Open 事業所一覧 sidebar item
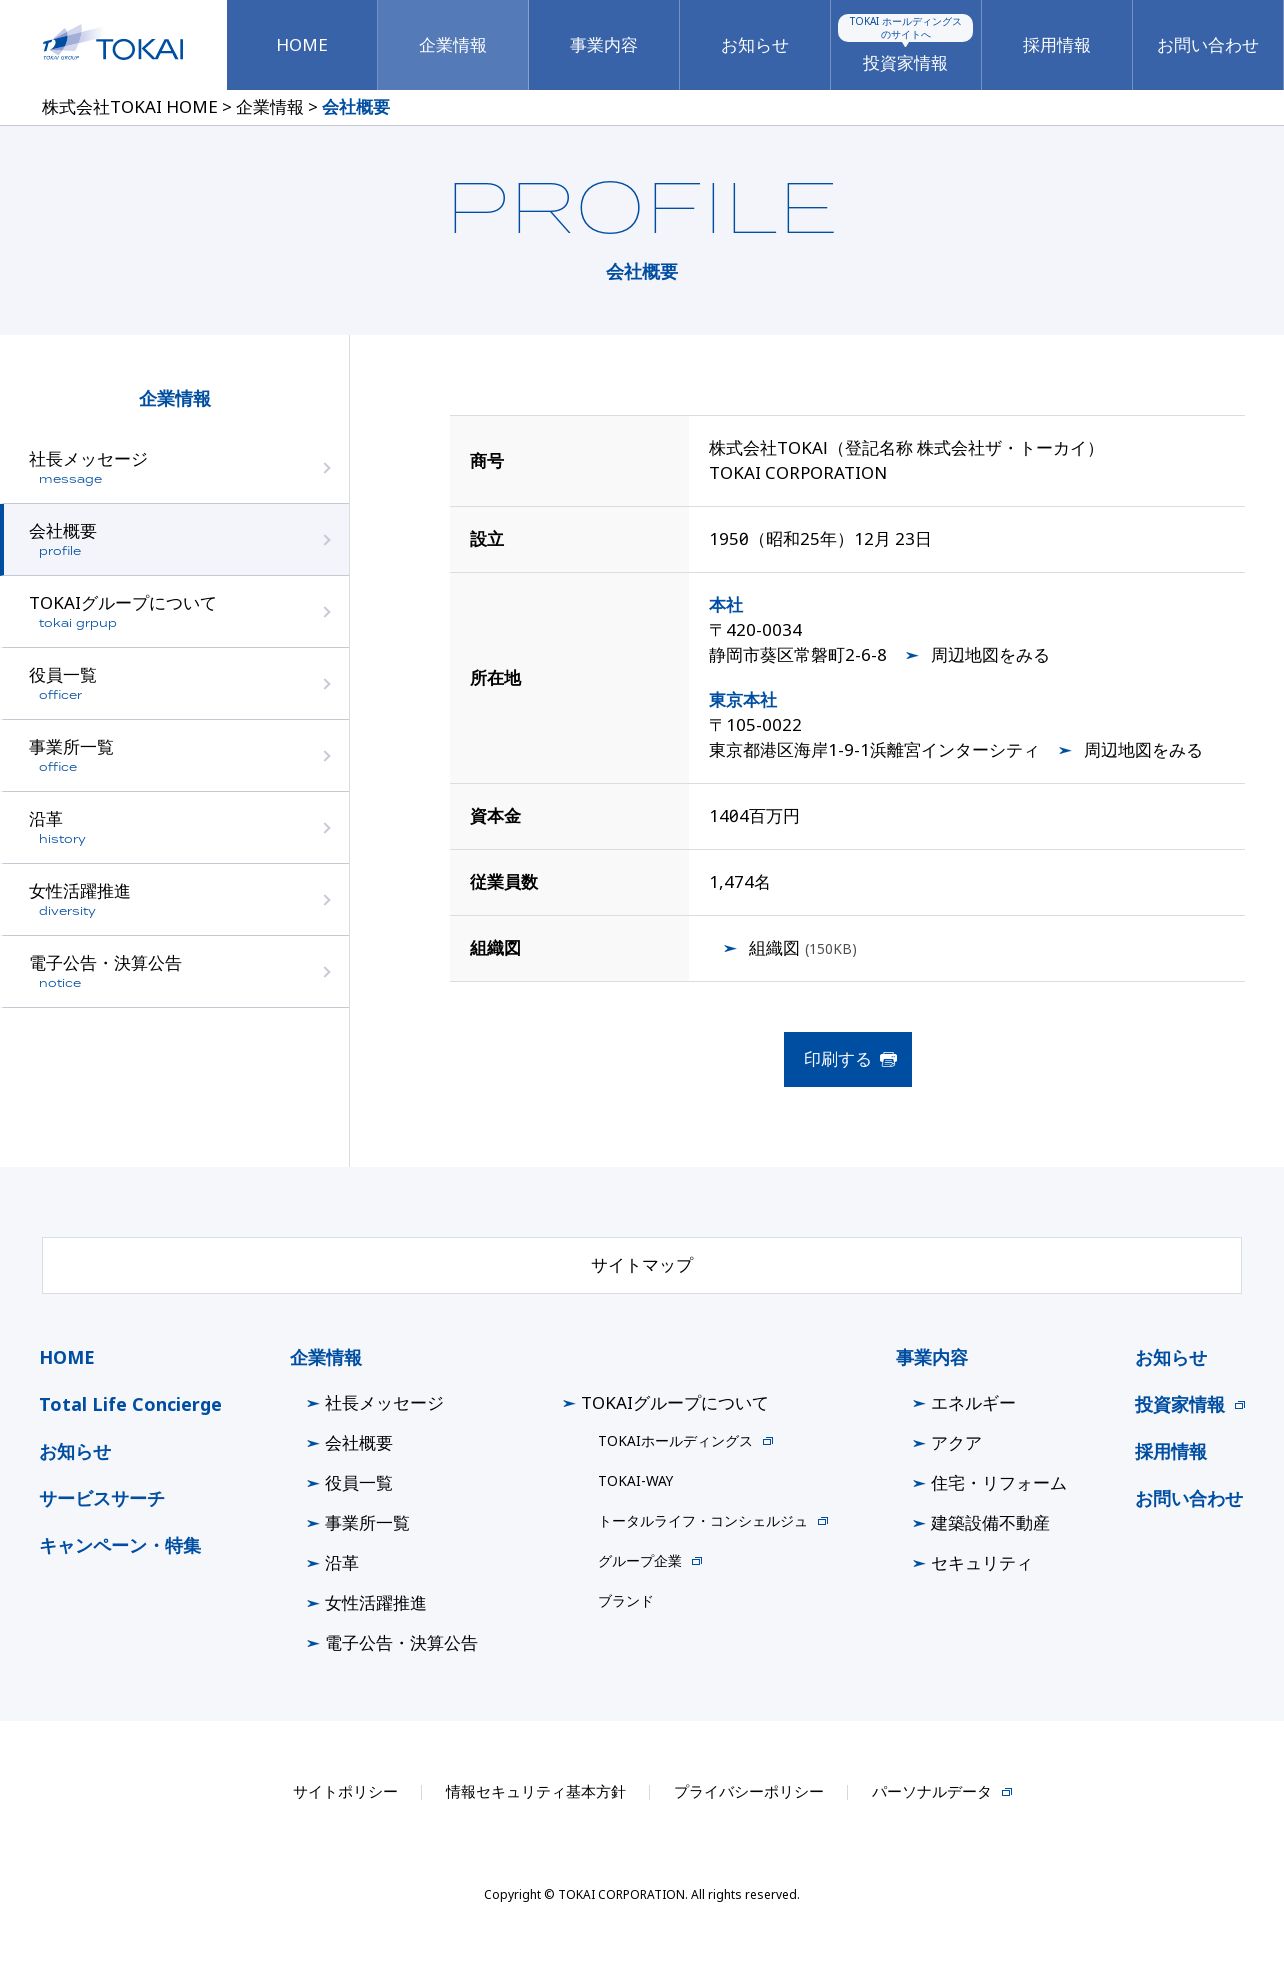Screen dimensions: 1284x1965 tap(175, 755)
